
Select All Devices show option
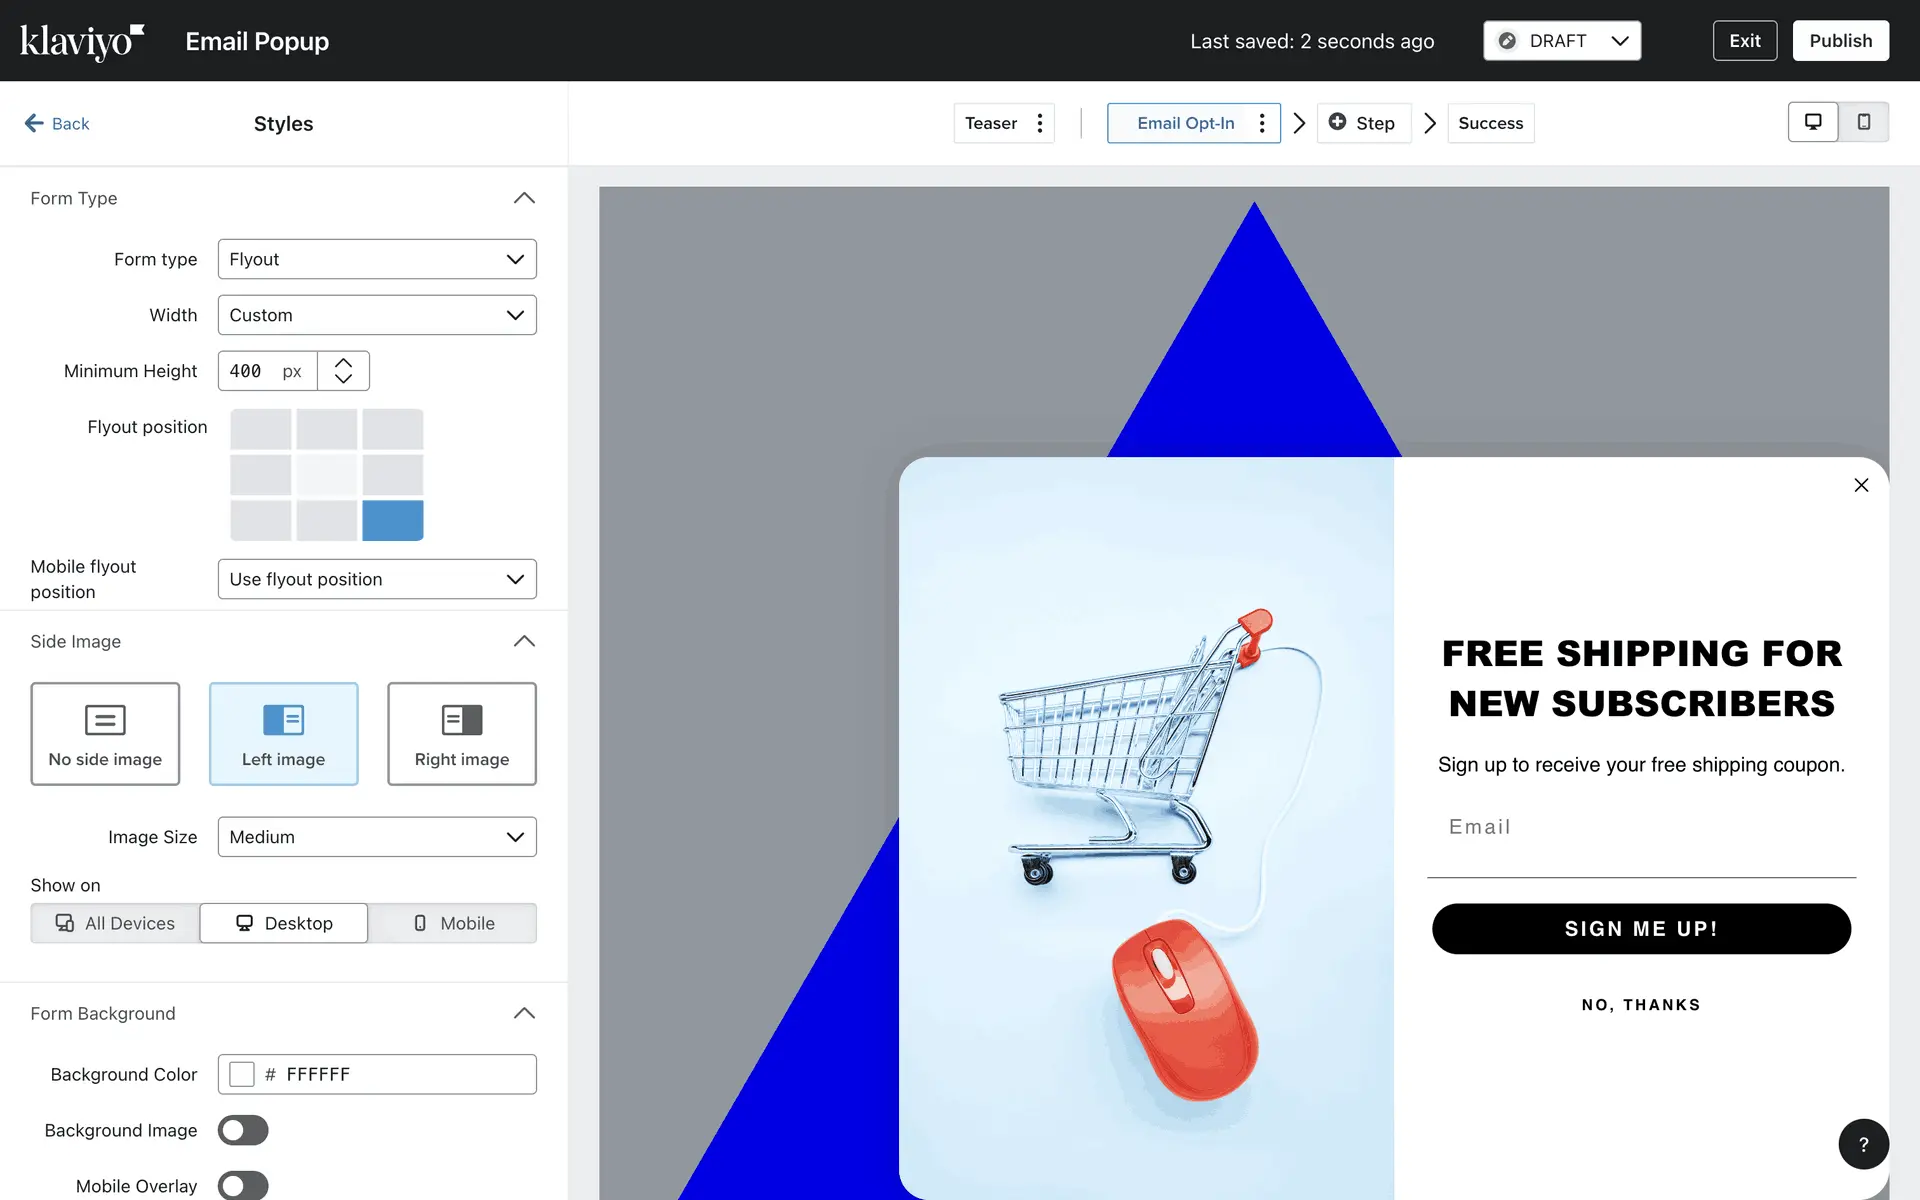[x=115, y=923]
